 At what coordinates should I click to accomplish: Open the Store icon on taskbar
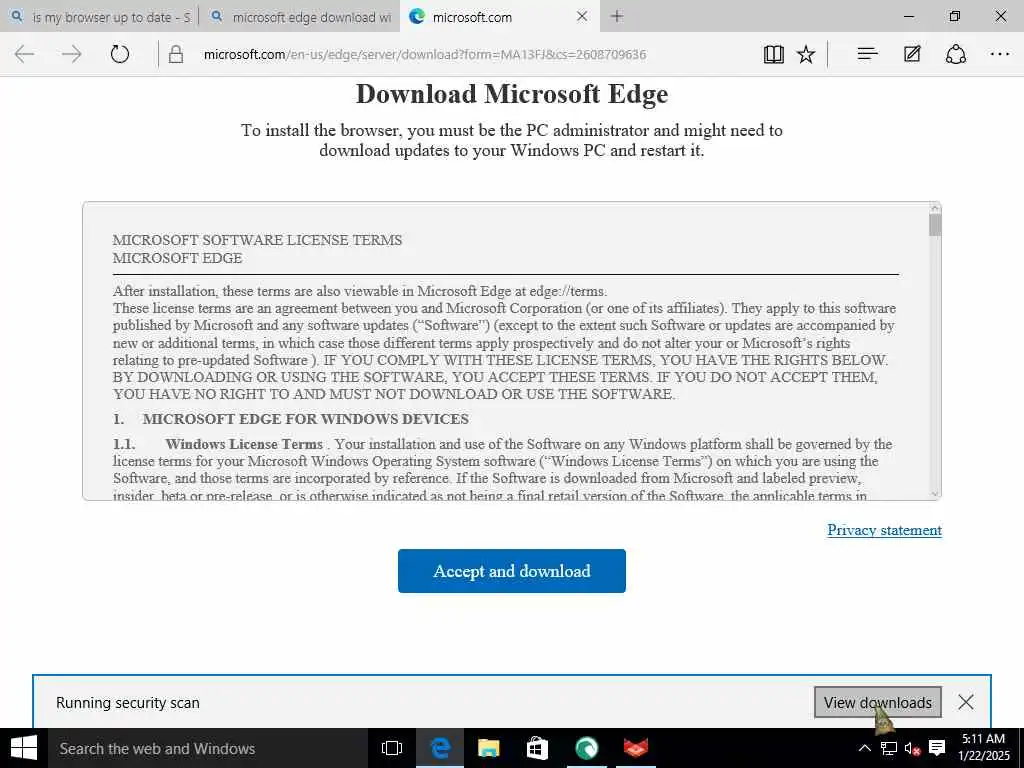pos(537,748)
